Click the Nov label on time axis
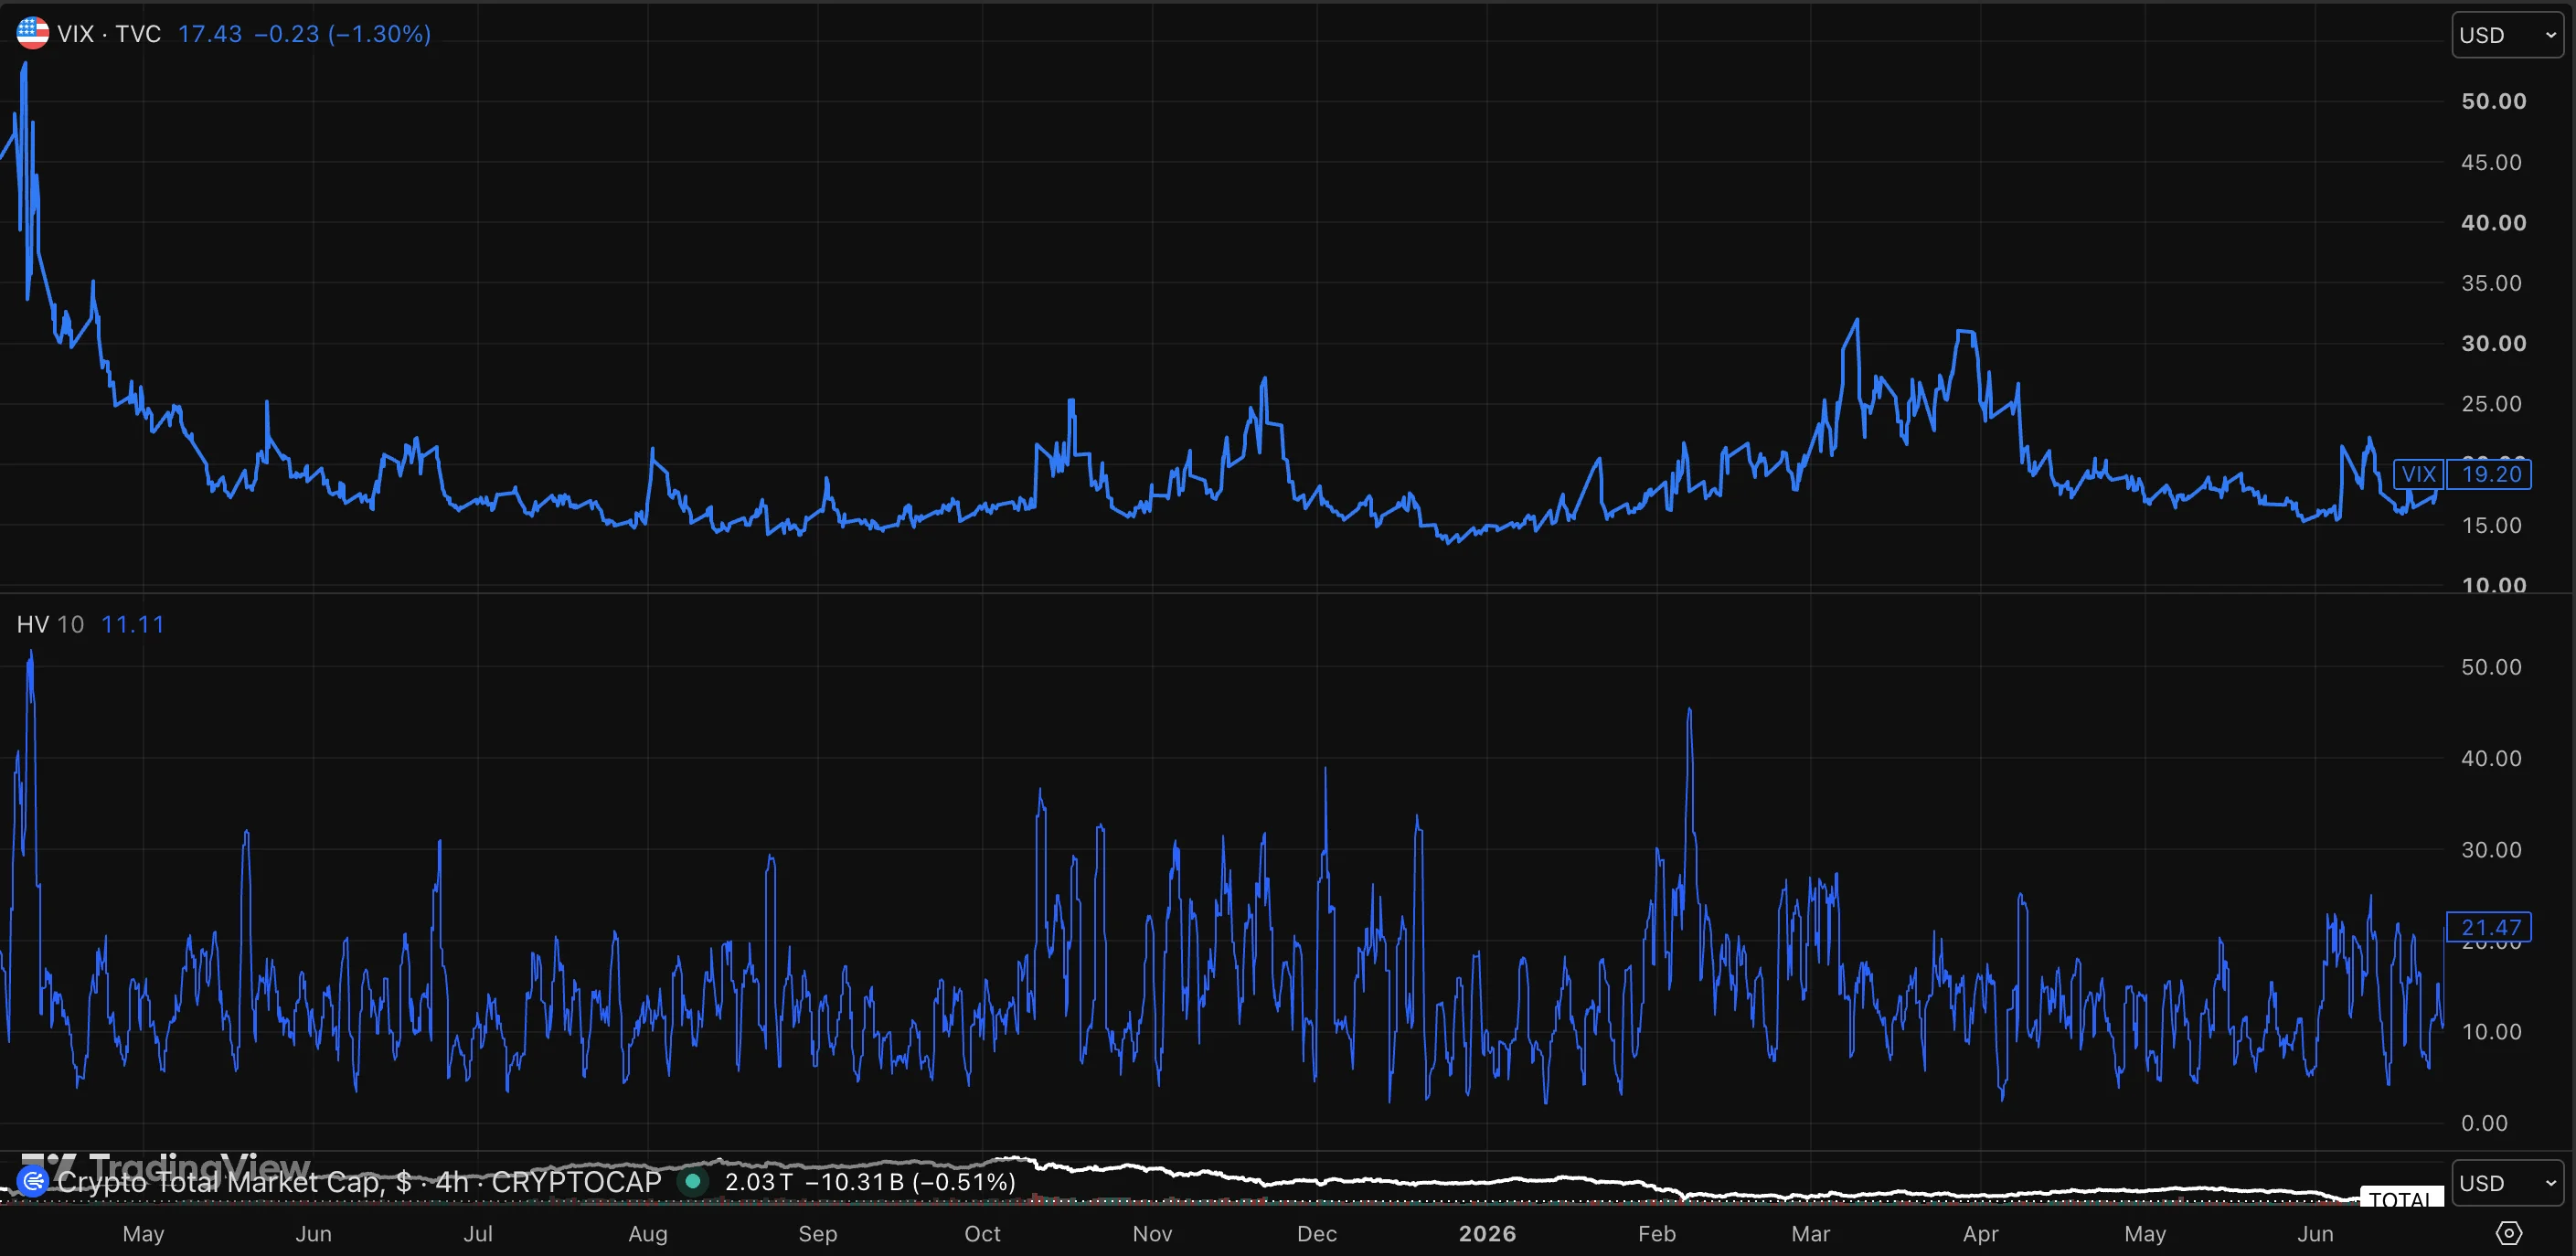This screenshot has height=1256, width=2576. 1152,1233
